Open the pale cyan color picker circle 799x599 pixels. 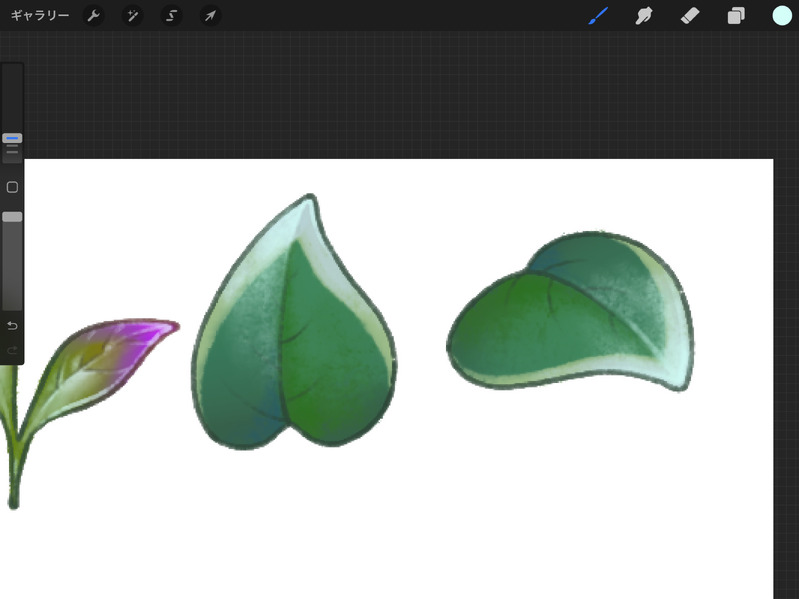point(782,16)
